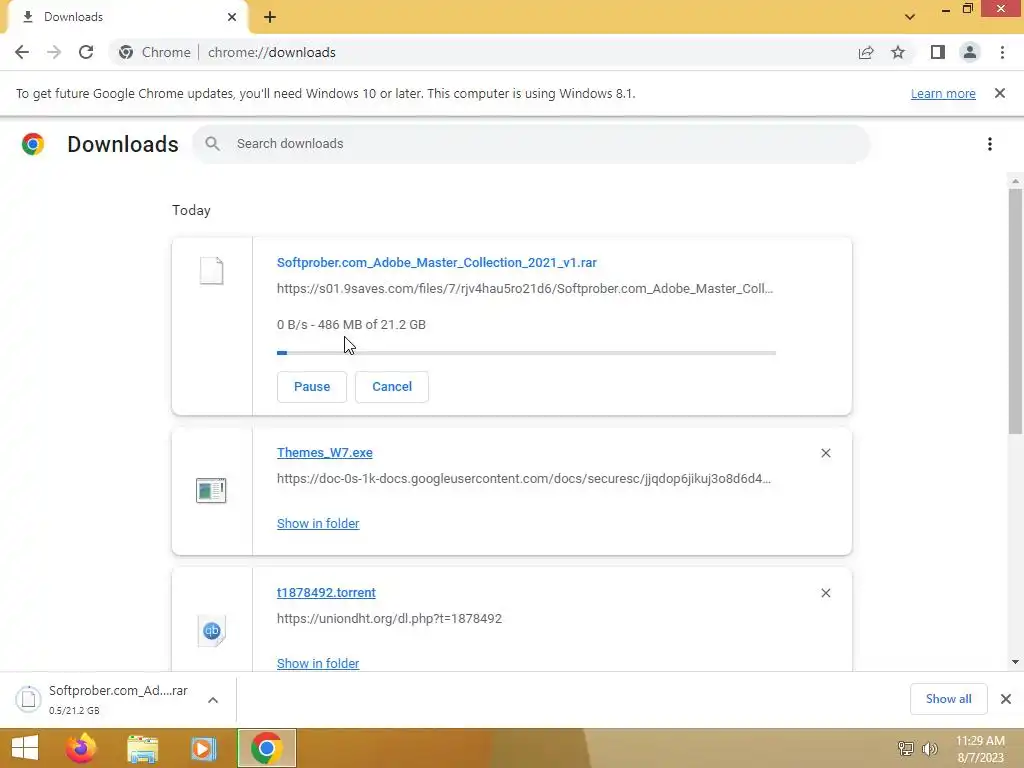Screen dimensions: 1024x768
Task: Click the rar file icon in first card
Action: 212,270
